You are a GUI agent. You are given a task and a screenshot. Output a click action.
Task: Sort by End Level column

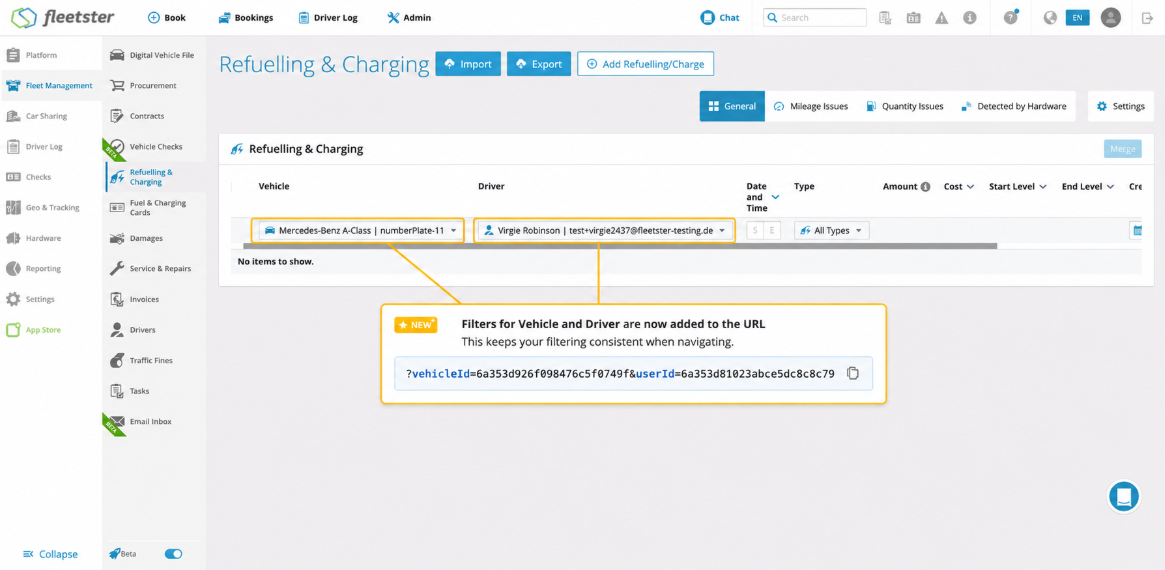[1088, 187]
